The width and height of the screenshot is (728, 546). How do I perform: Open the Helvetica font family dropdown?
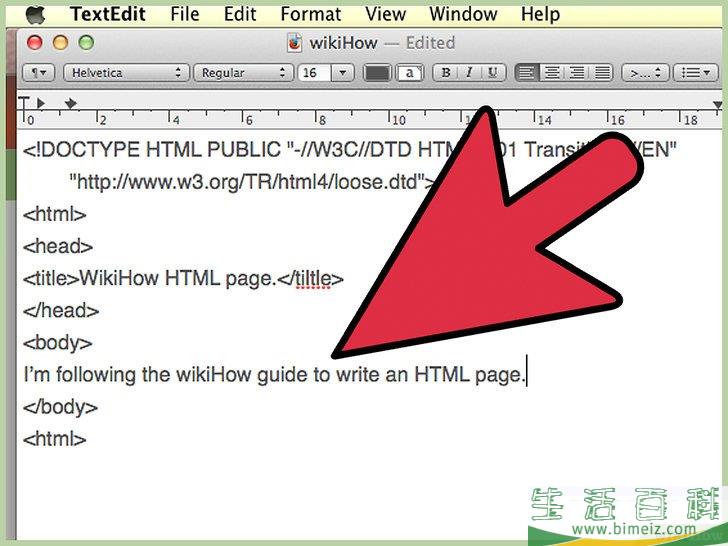tap(126, 73)
